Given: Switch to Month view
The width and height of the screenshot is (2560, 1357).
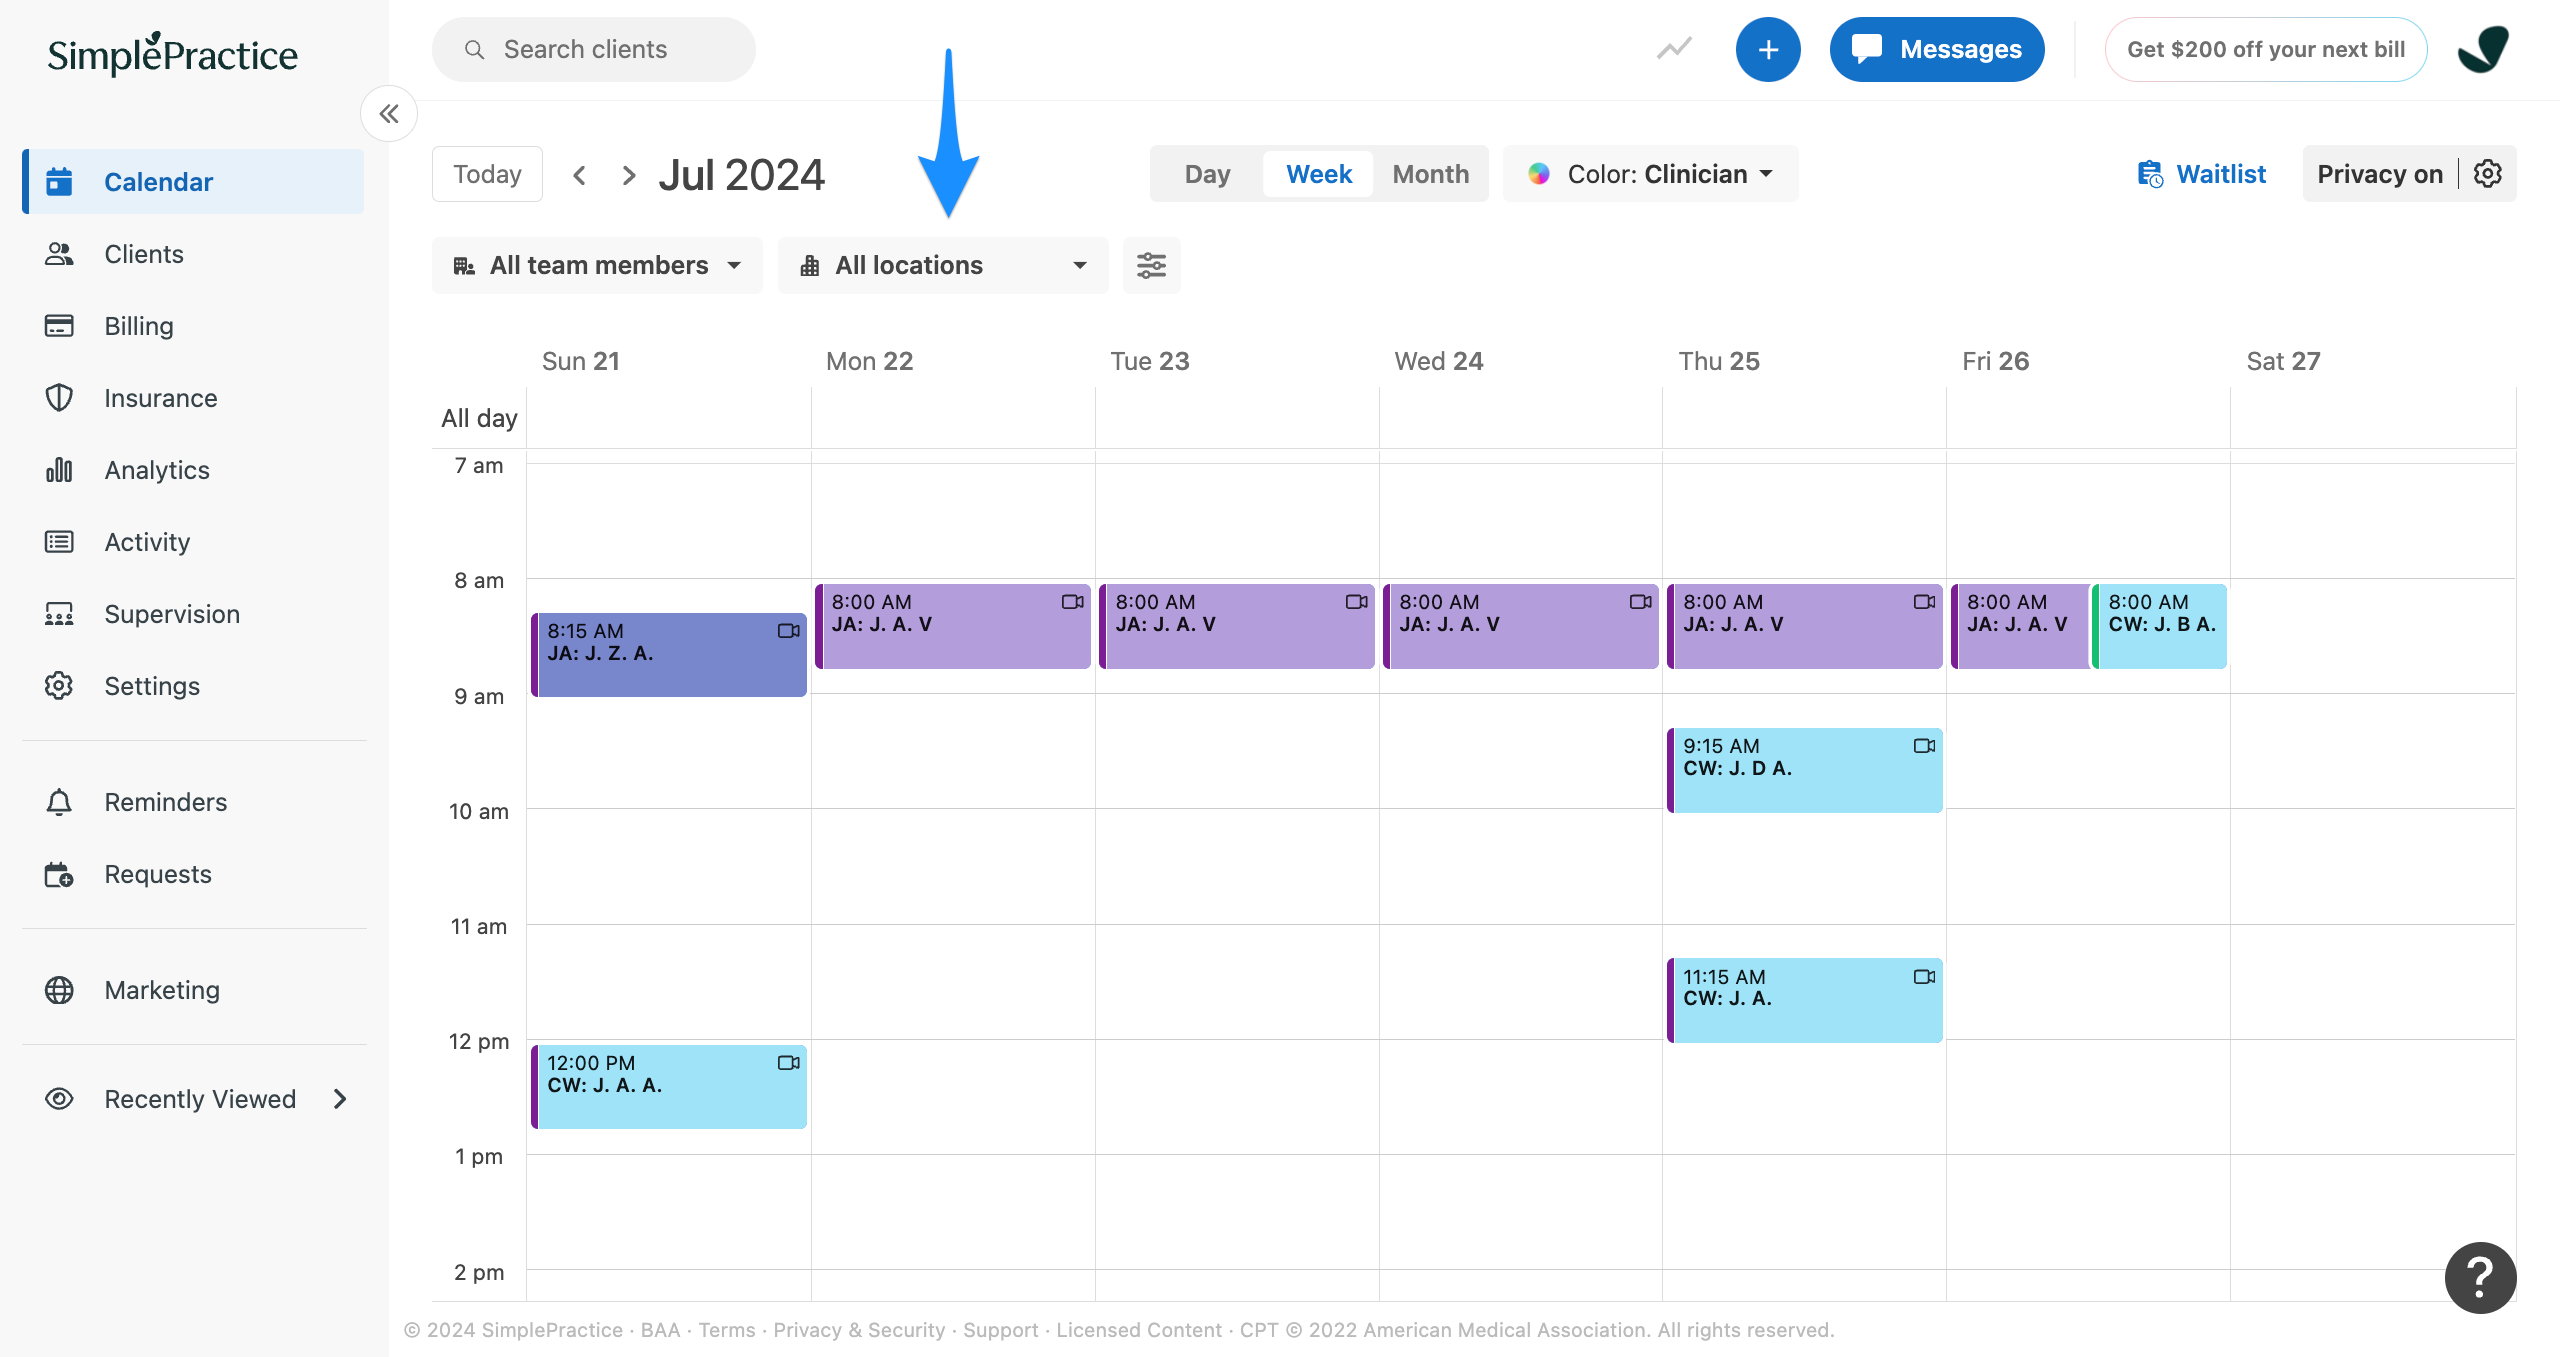Looking at the screenshot, I should click(1431, 174).
